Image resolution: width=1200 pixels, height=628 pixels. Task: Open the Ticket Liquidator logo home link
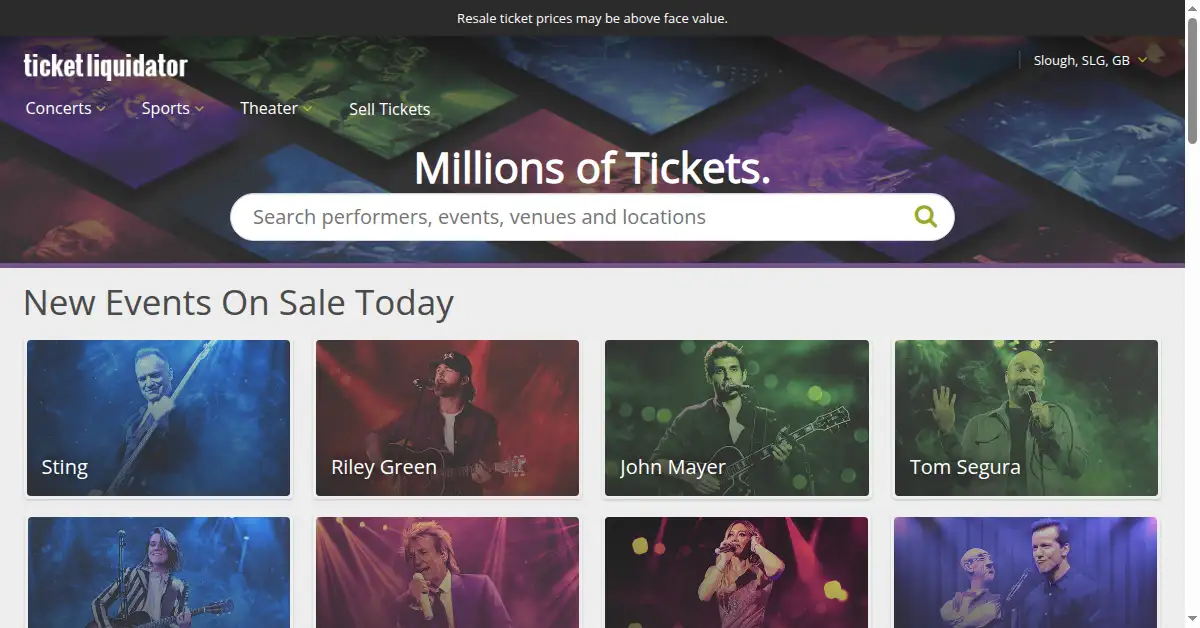106,66
